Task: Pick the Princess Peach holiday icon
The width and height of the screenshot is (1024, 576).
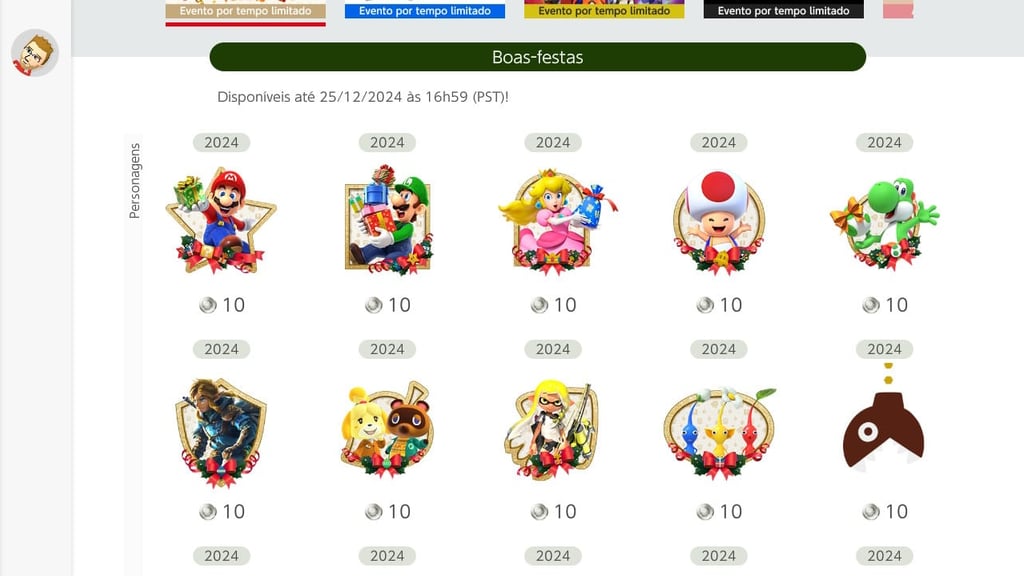Action: coord(555,221)
